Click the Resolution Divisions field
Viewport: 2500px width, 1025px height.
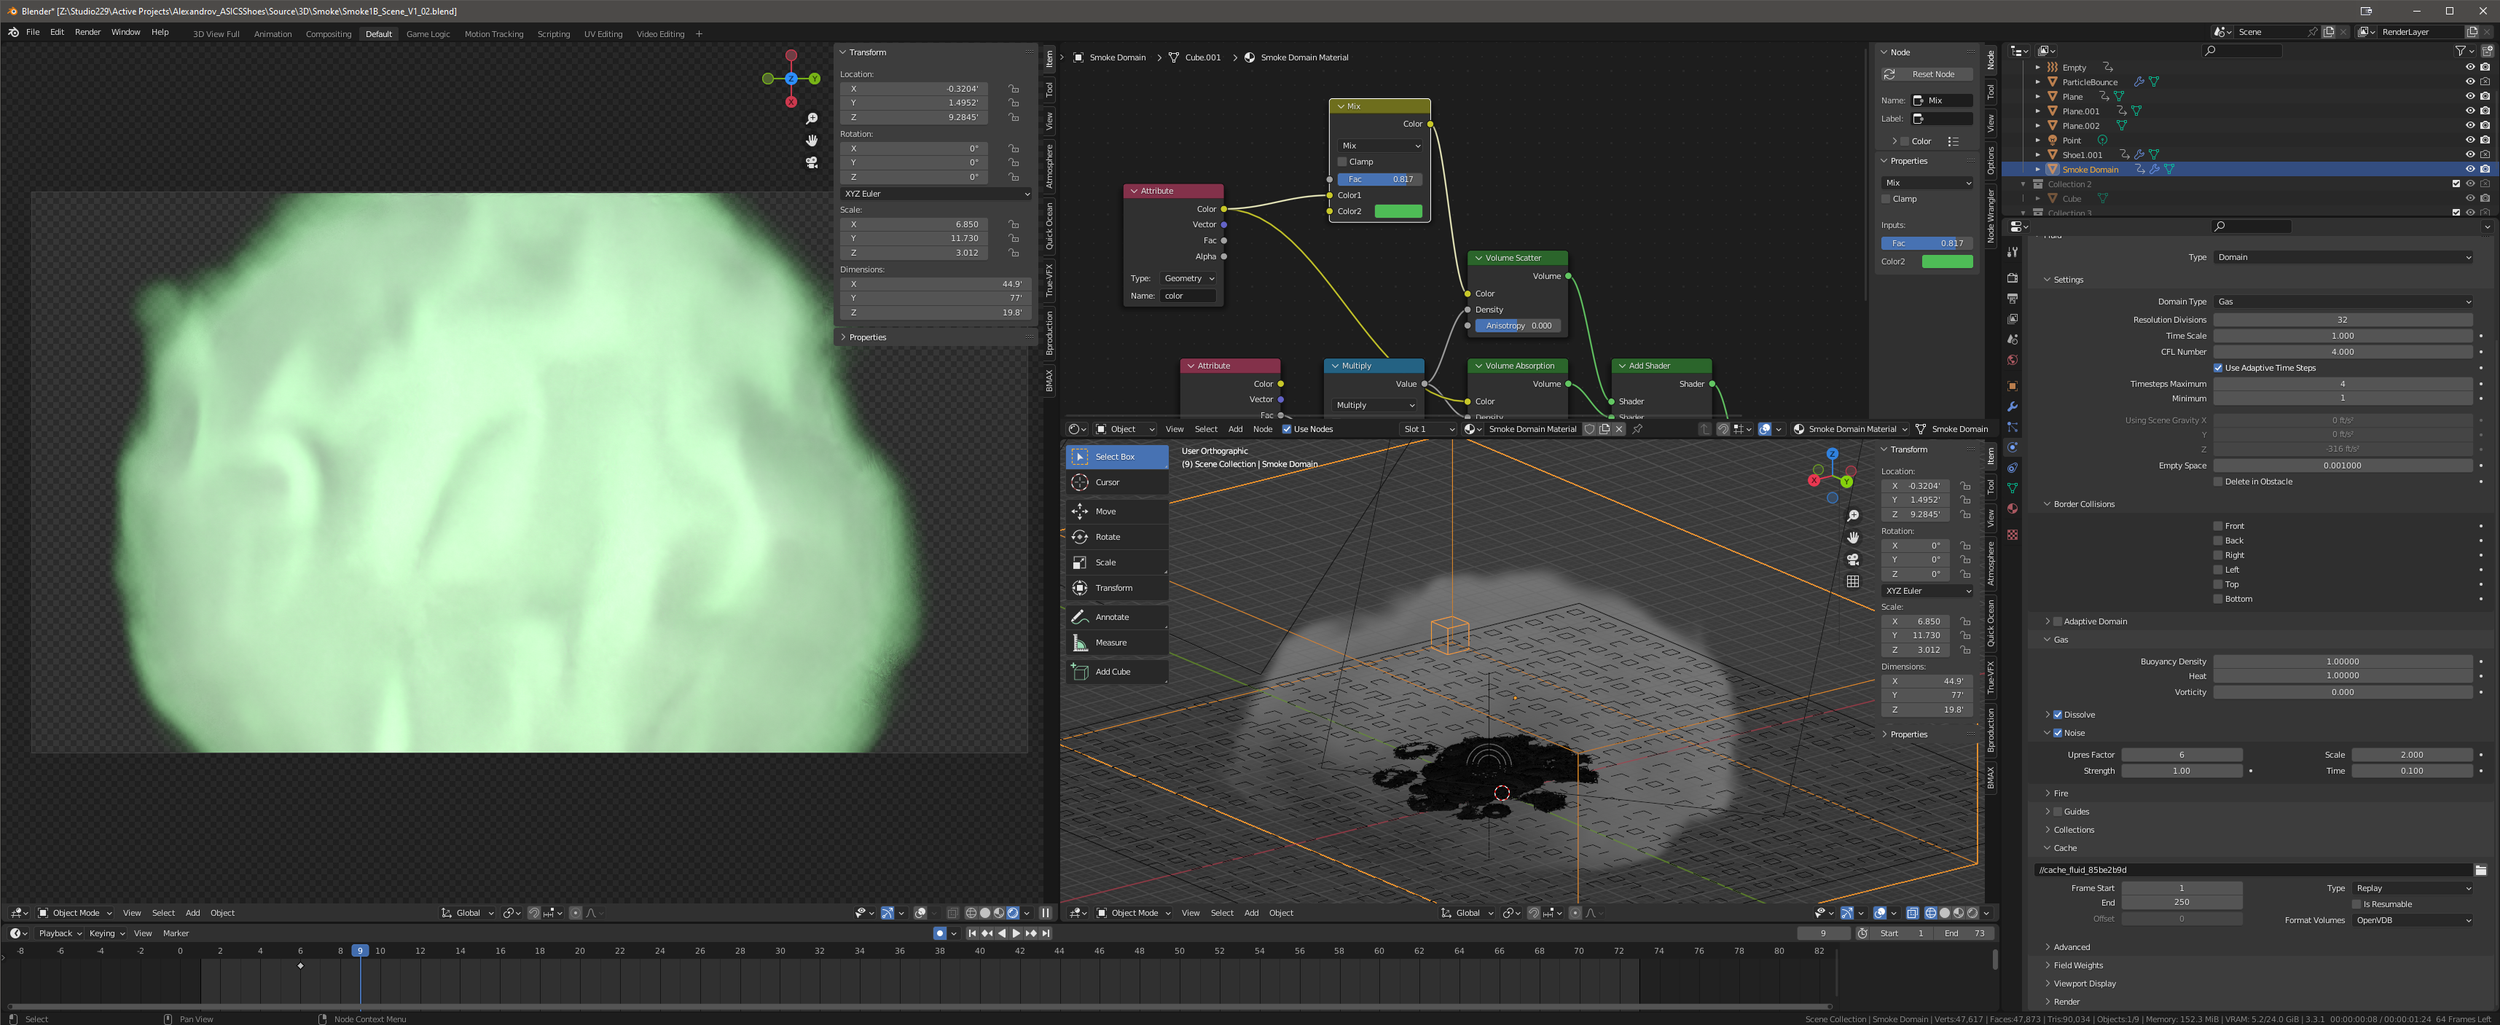click(x=2342, y=320)
